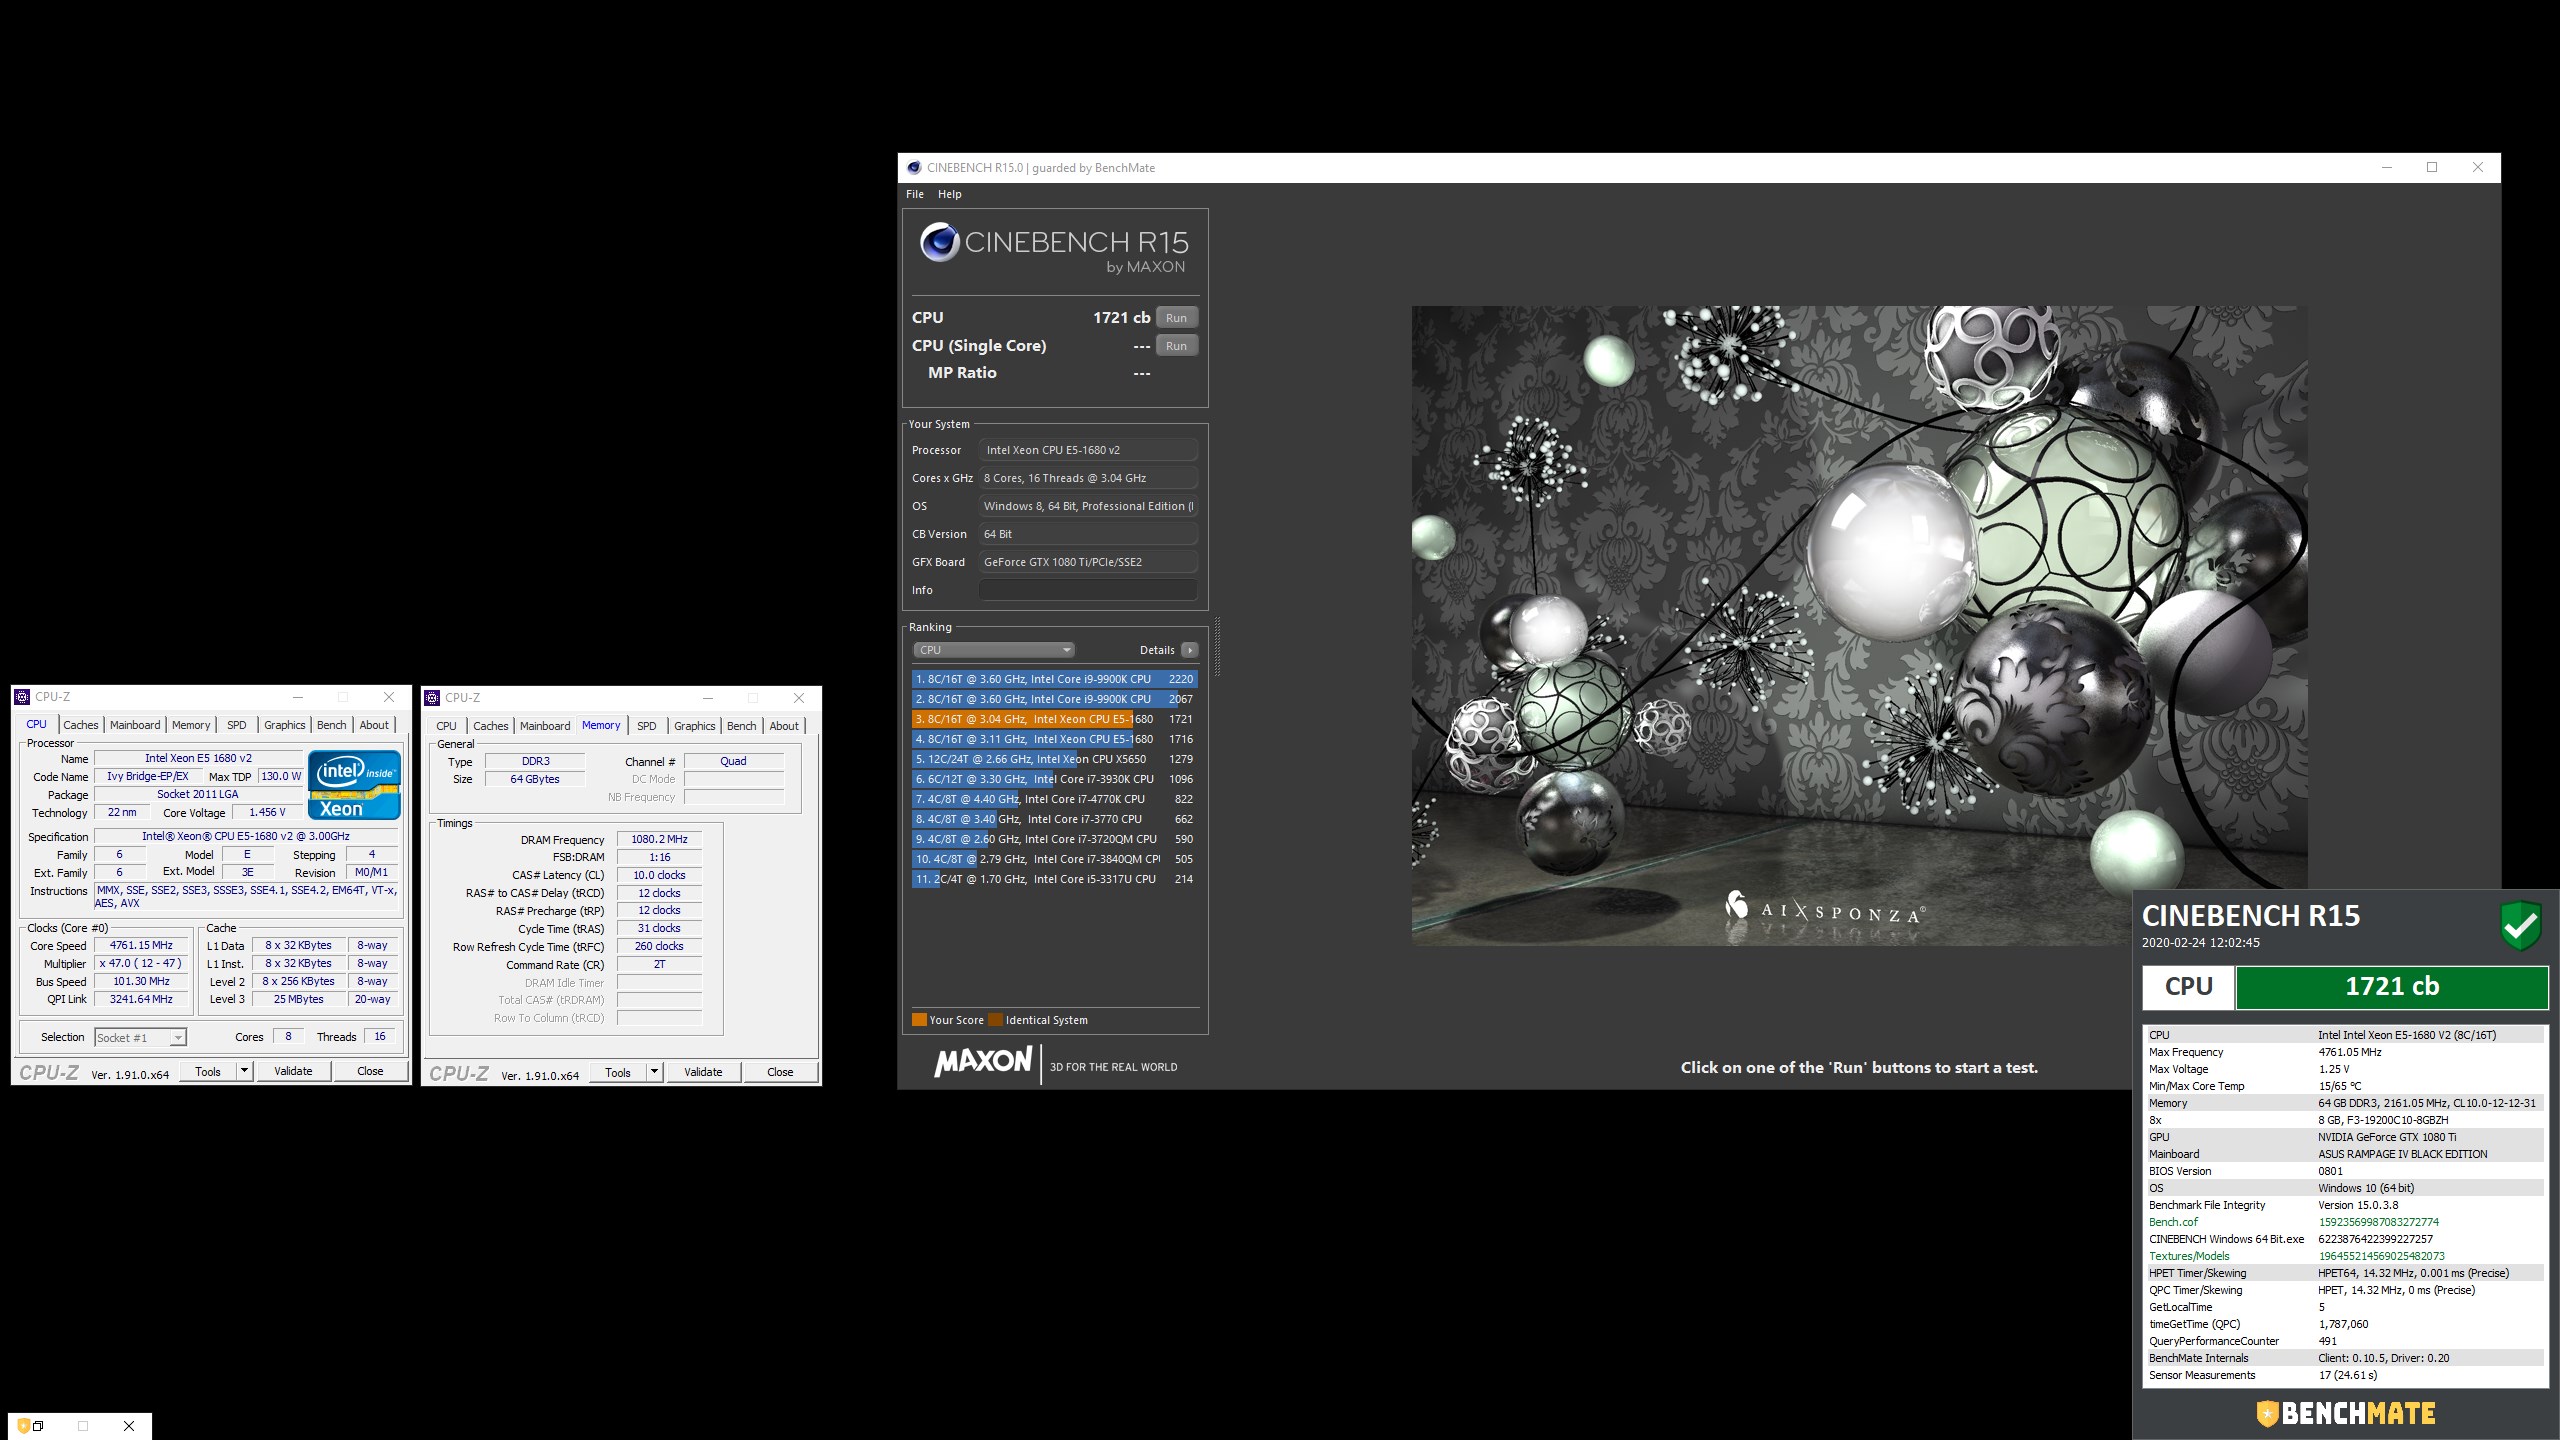Select orange ranking row 3 score 1721

(1054, 719)
